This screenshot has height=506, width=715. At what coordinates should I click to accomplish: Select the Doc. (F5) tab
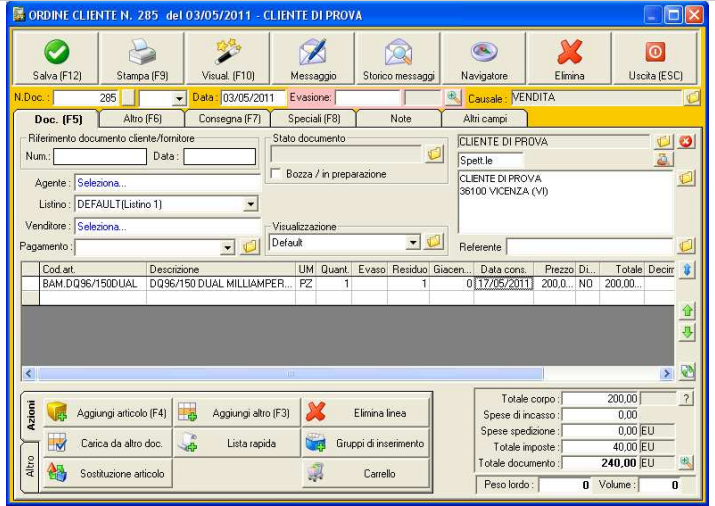tap(58, 119)
